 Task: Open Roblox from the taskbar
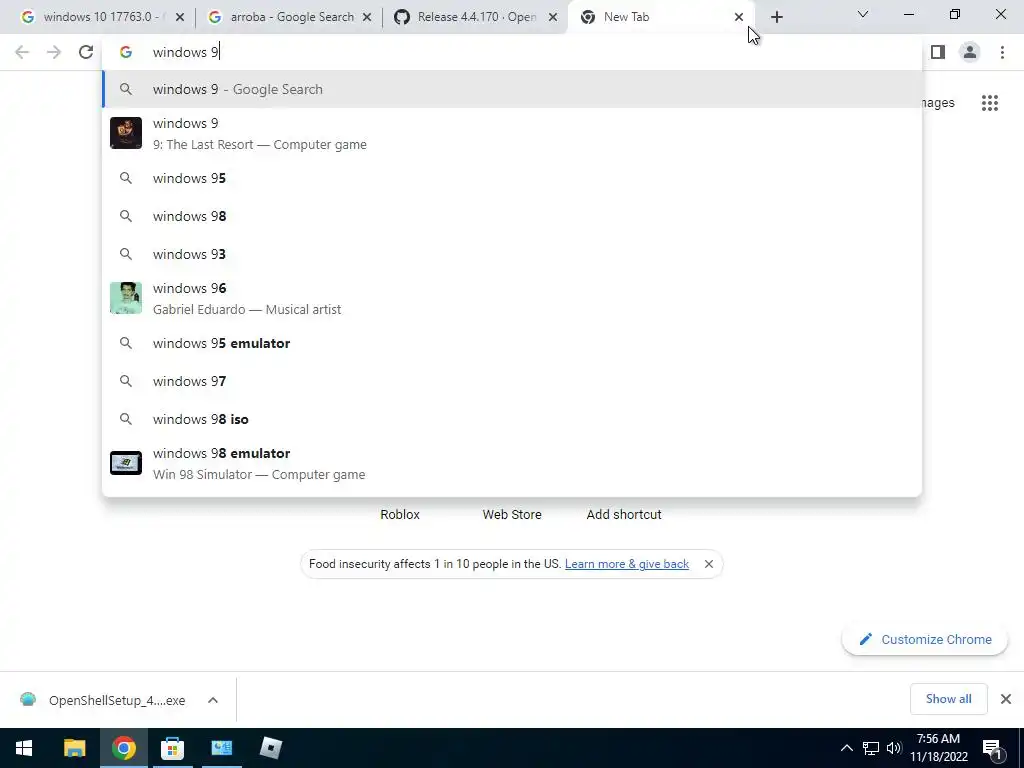click(x=270, y=748)
